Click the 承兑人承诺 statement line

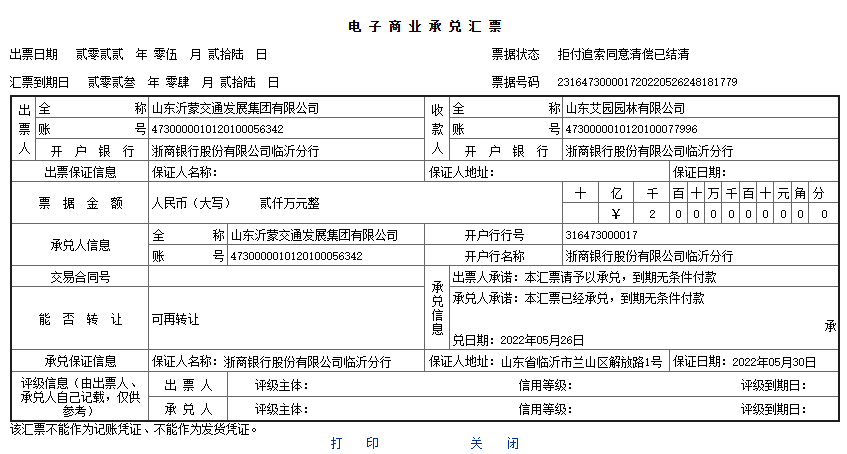tap(579, 298)
